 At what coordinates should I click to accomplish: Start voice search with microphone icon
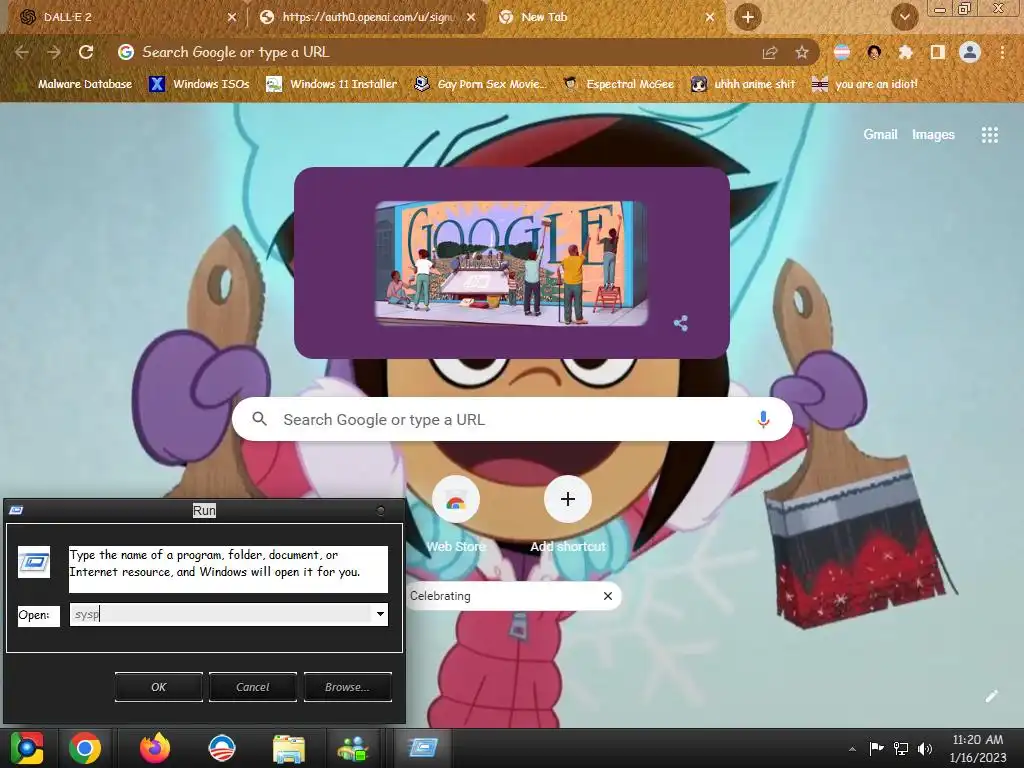pyautogui.click(x=763, y=419)
